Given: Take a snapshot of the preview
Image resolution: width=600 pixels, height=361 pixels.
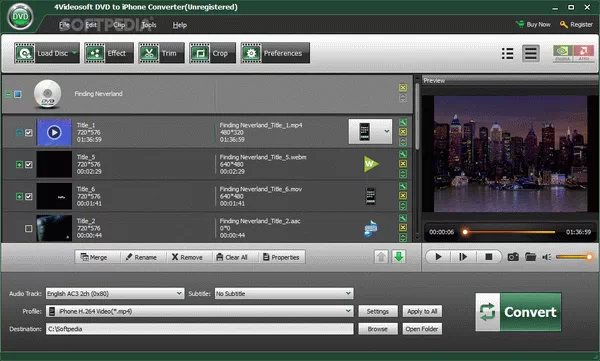Looking at the screenshot, I should (x=513, y=257).
